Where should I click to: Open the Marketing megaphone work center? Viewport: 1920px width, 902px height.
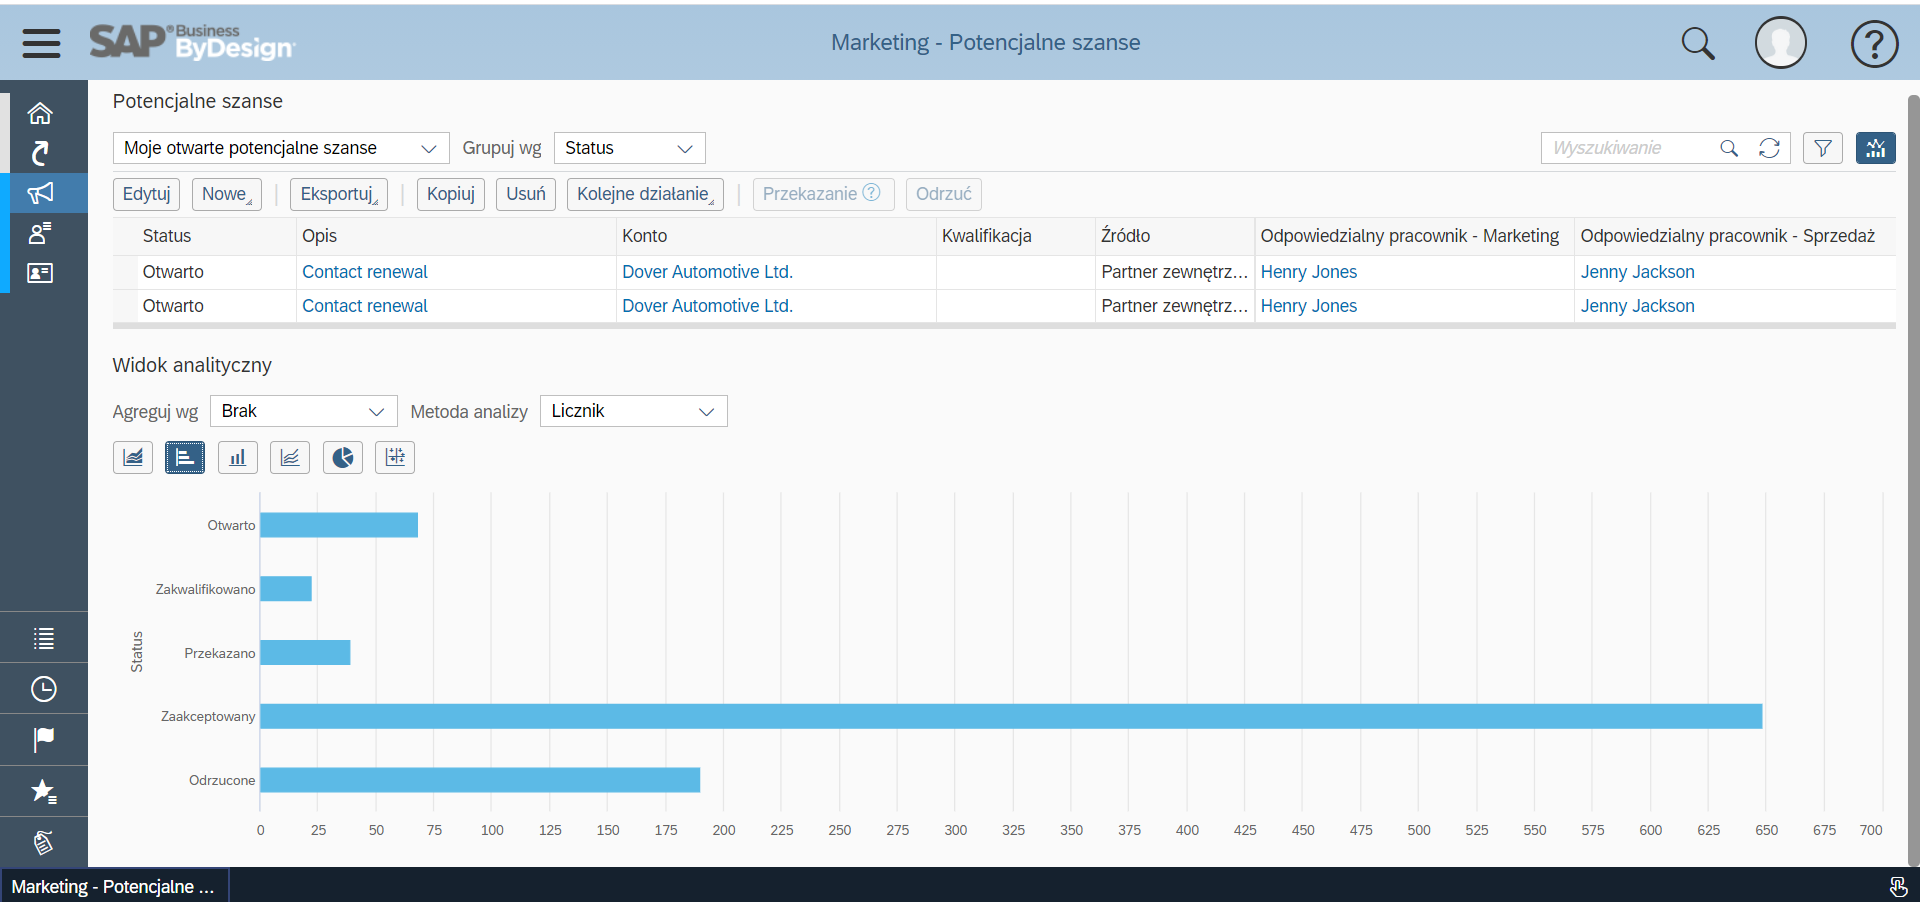(40, 193)
